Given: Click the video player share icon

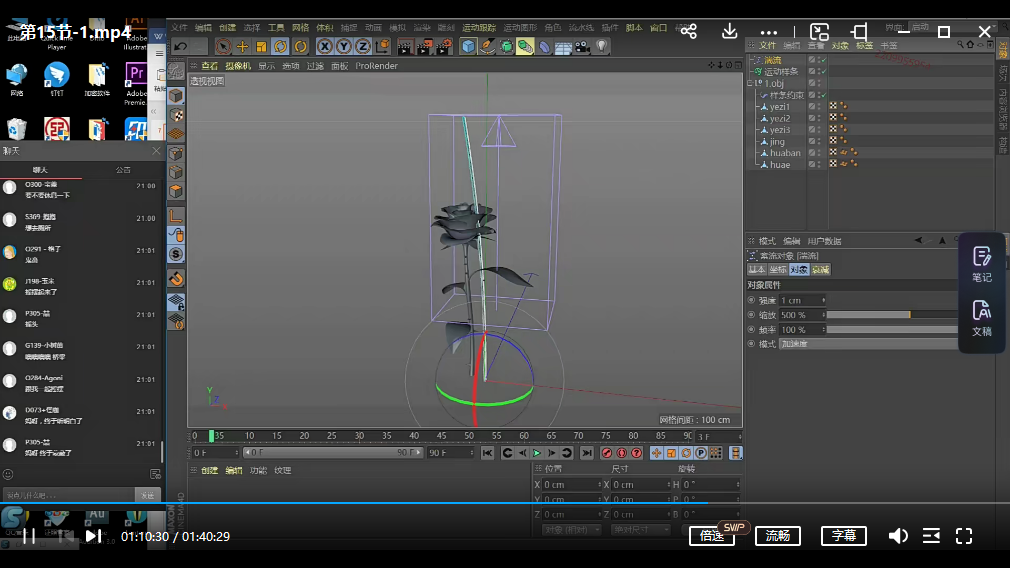Looking at the screenshot, I should pyautogui.click(x=689, y=31).
